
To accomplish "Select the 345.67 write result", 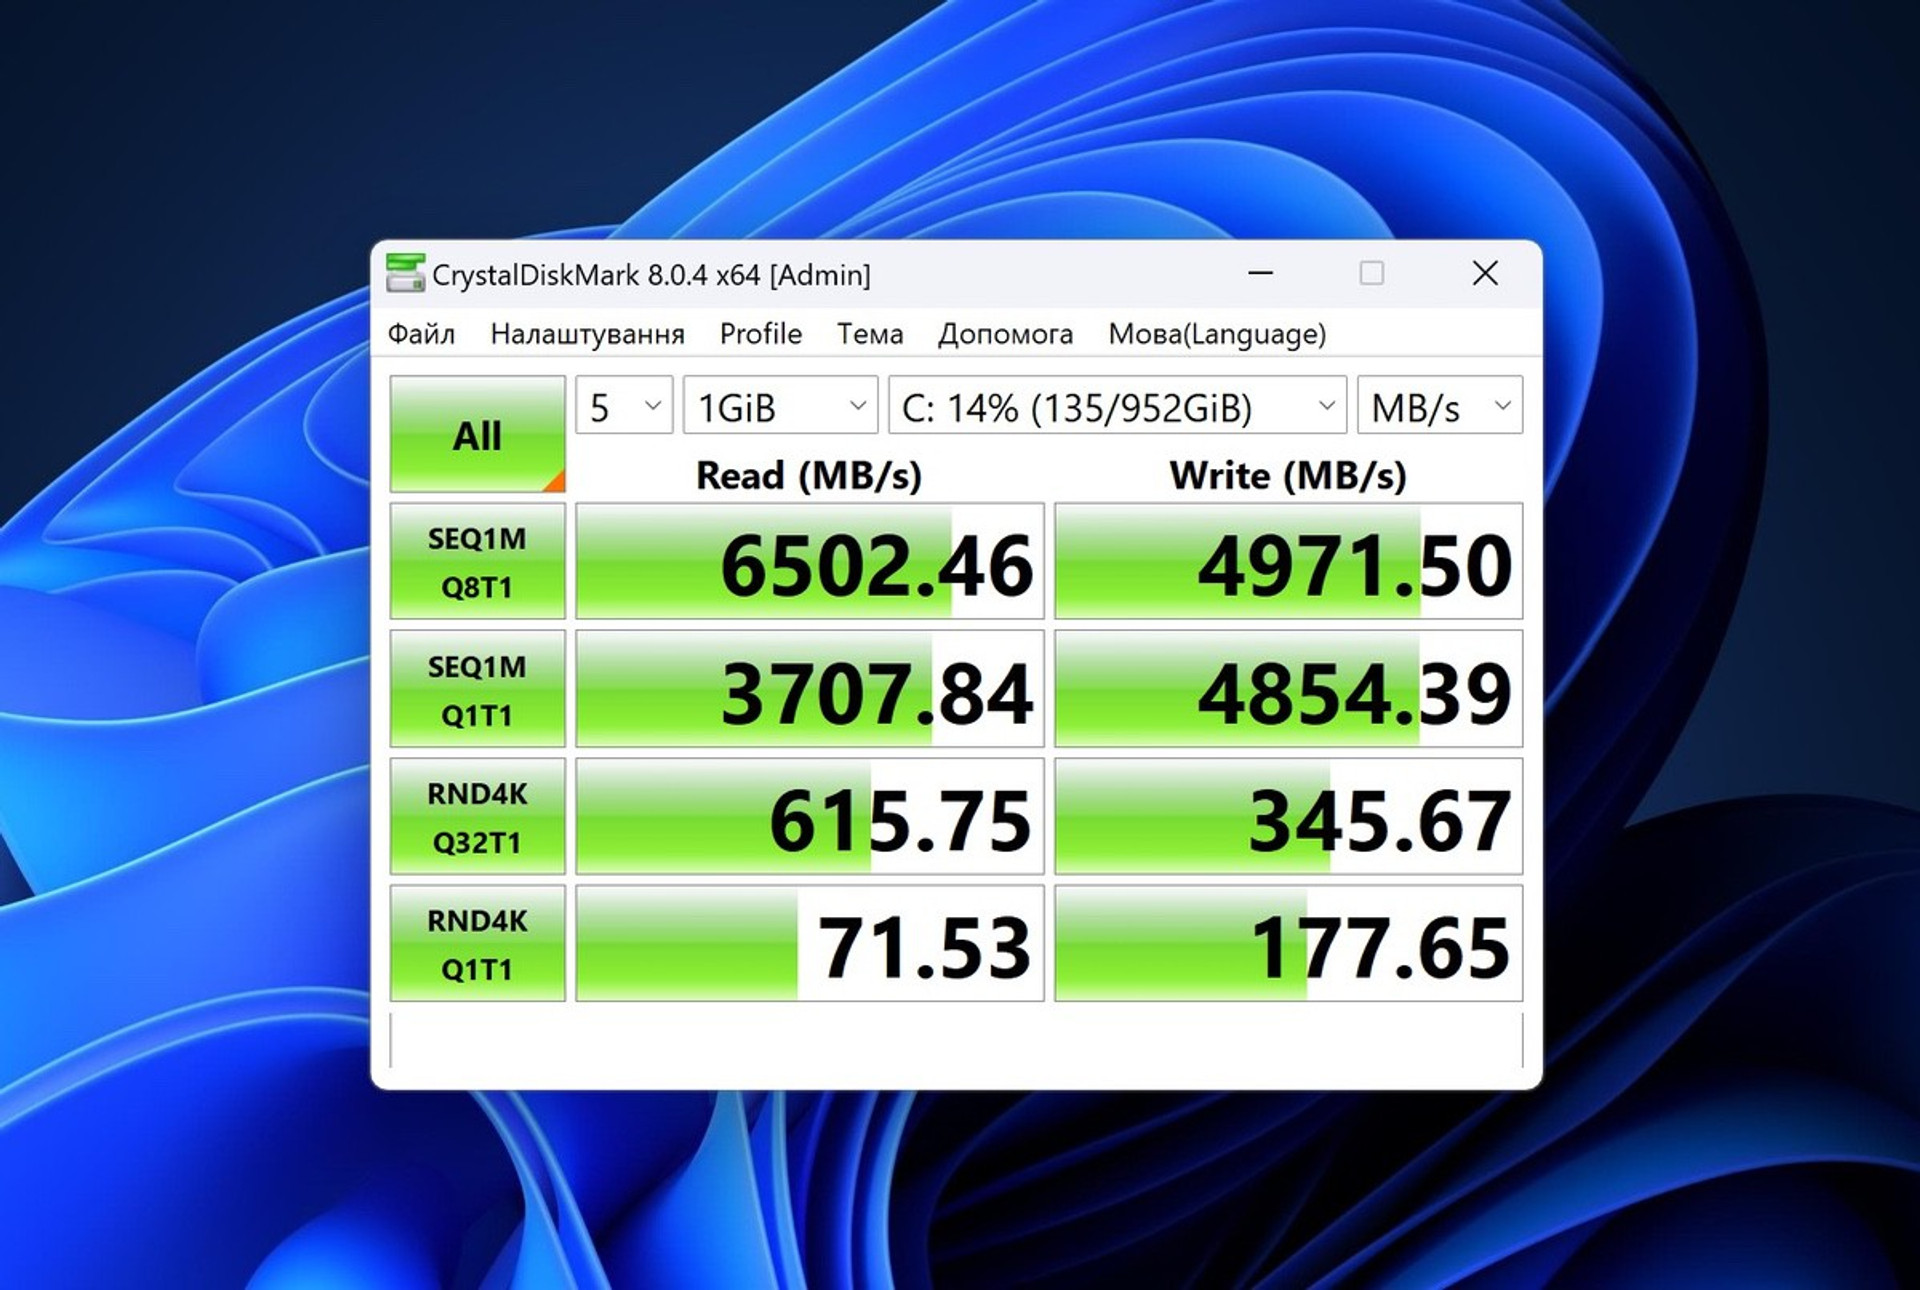I will 1288,816.
